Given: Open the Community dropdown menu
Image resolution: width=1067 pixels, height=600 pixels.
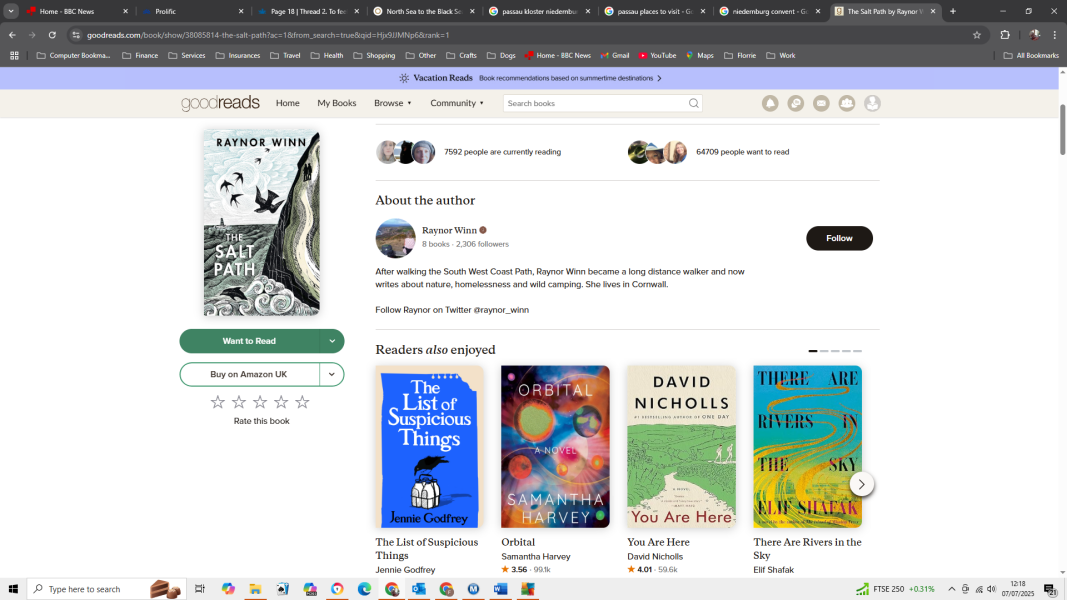Looking at the screenshot, I should pos(457,103).
